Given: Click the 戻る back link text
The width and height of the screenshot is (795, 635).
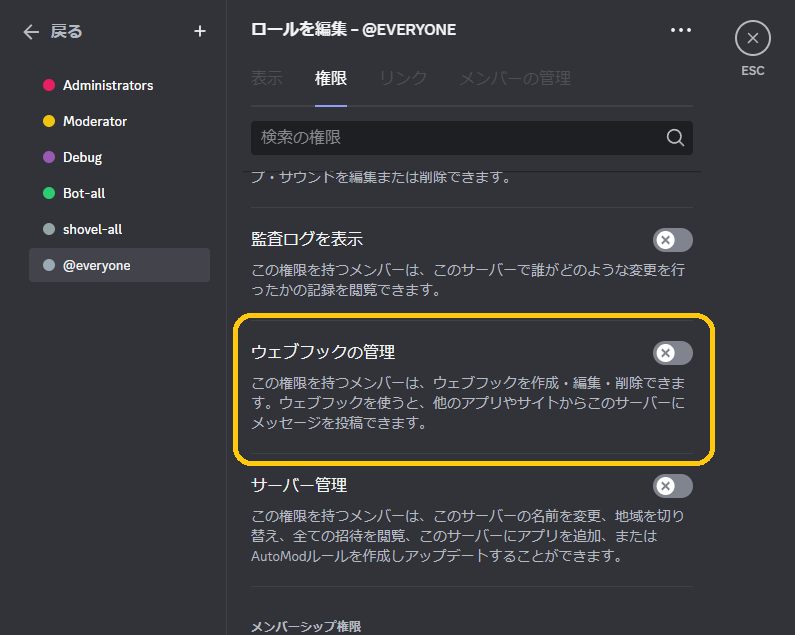Looking at the screenshot, I should coord(66,31).
